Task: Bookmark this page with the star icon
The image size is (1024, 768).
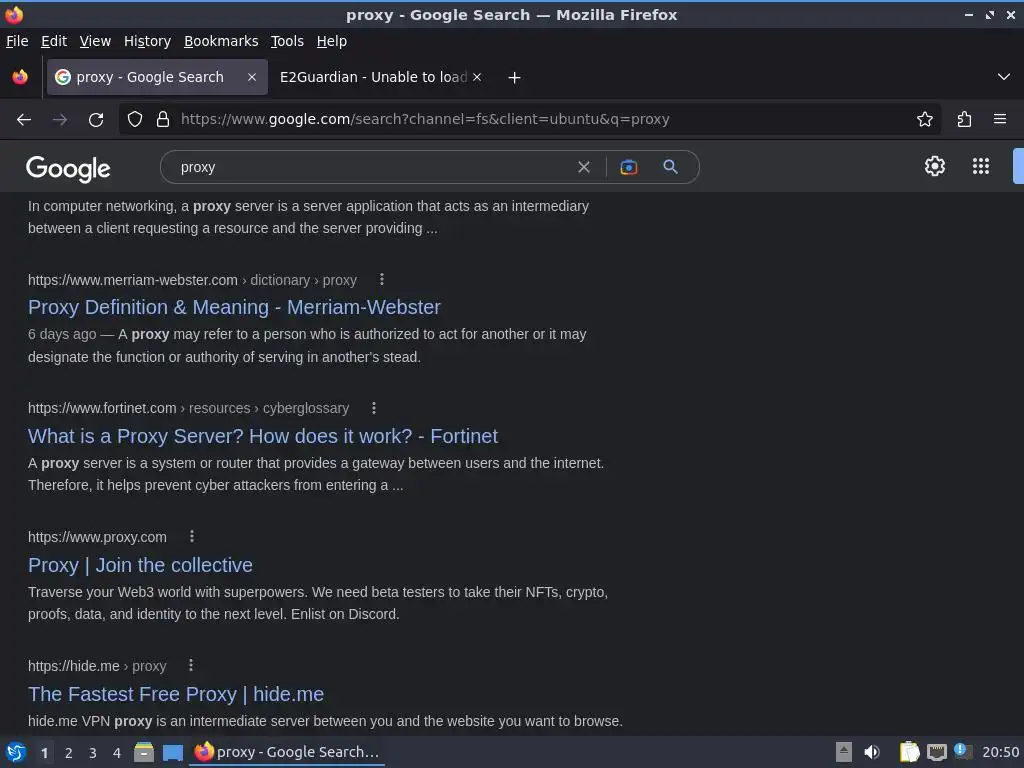Action: click(x=924, y=120)
